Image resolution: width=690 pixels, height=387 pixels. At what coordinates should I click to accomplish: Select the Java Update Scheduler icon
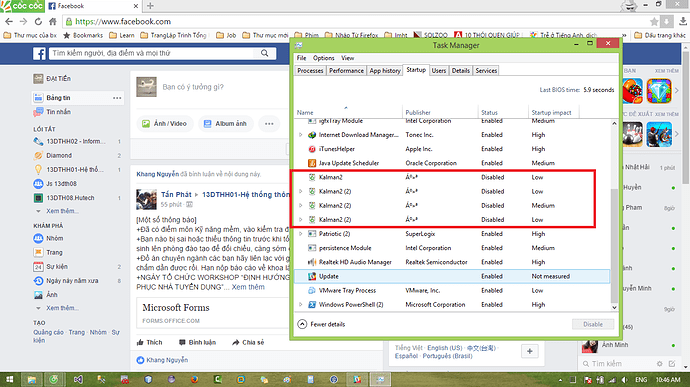coord(312,163)
